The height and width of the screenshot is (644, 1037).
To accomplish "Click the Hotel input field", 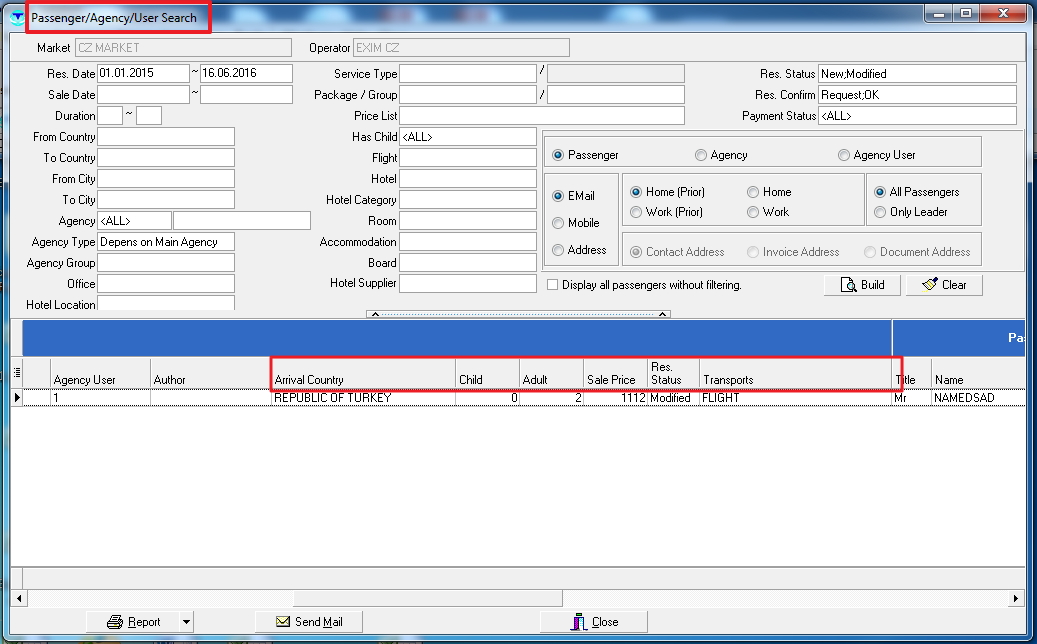I will 468,179.
